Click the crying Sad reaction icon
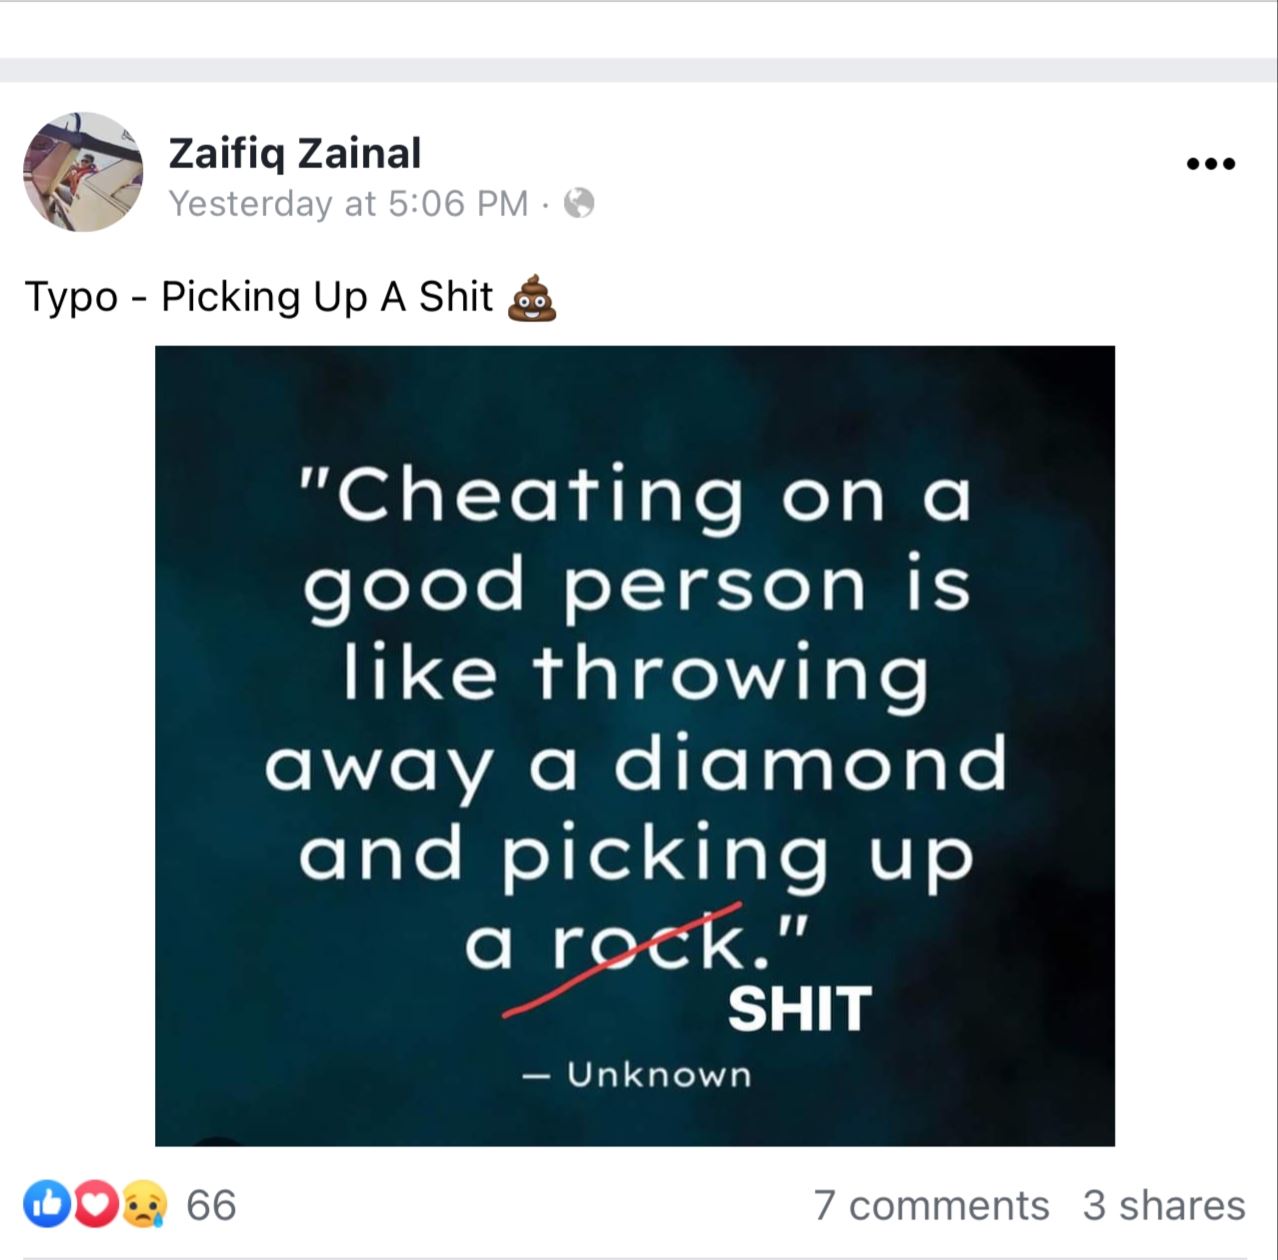 point(145,1205)
